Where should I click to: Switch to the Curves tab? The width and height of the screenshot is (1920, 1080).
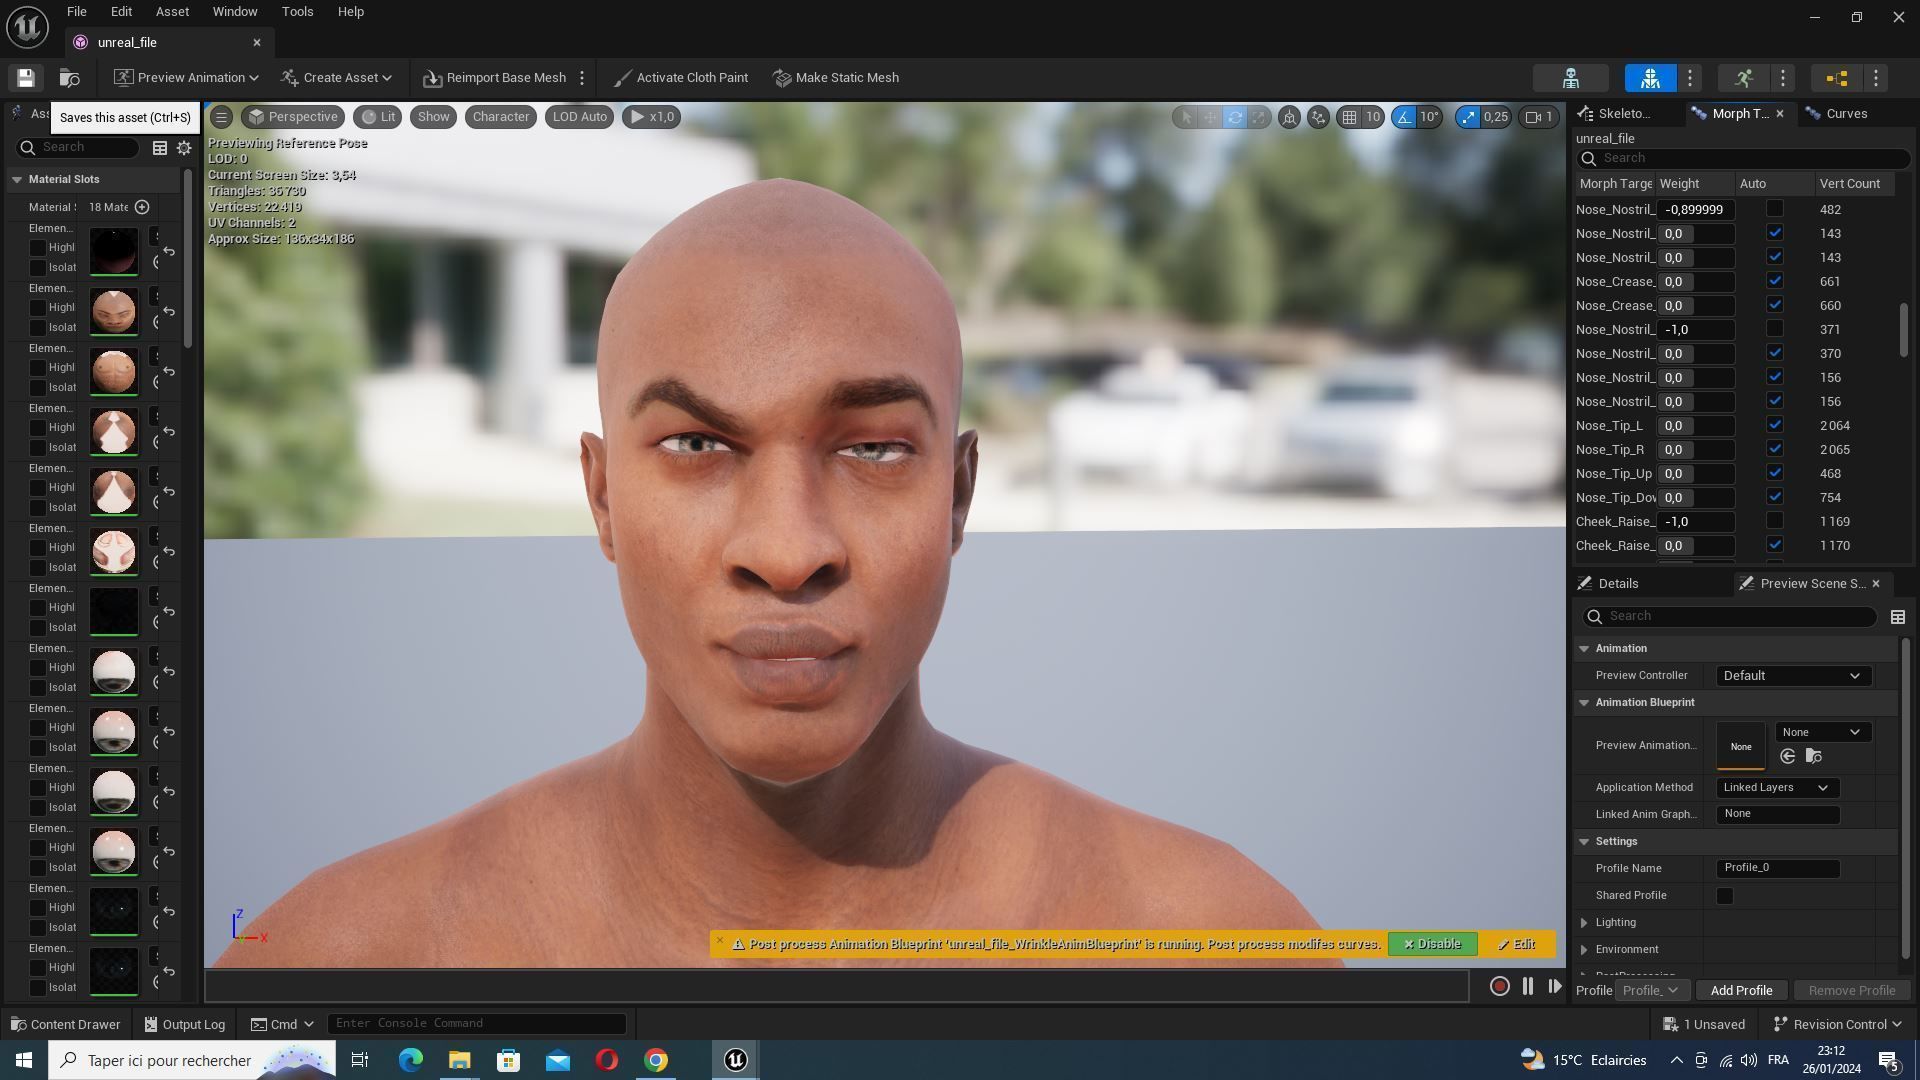click(1845, 114)
